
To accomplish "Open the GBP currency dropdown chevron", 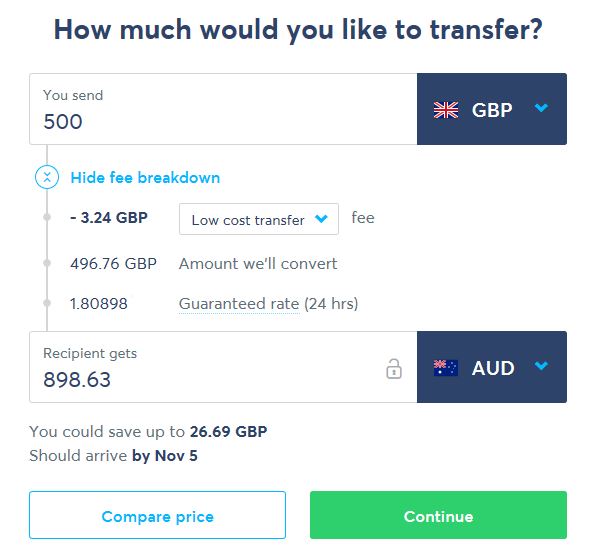I will 541,108.
